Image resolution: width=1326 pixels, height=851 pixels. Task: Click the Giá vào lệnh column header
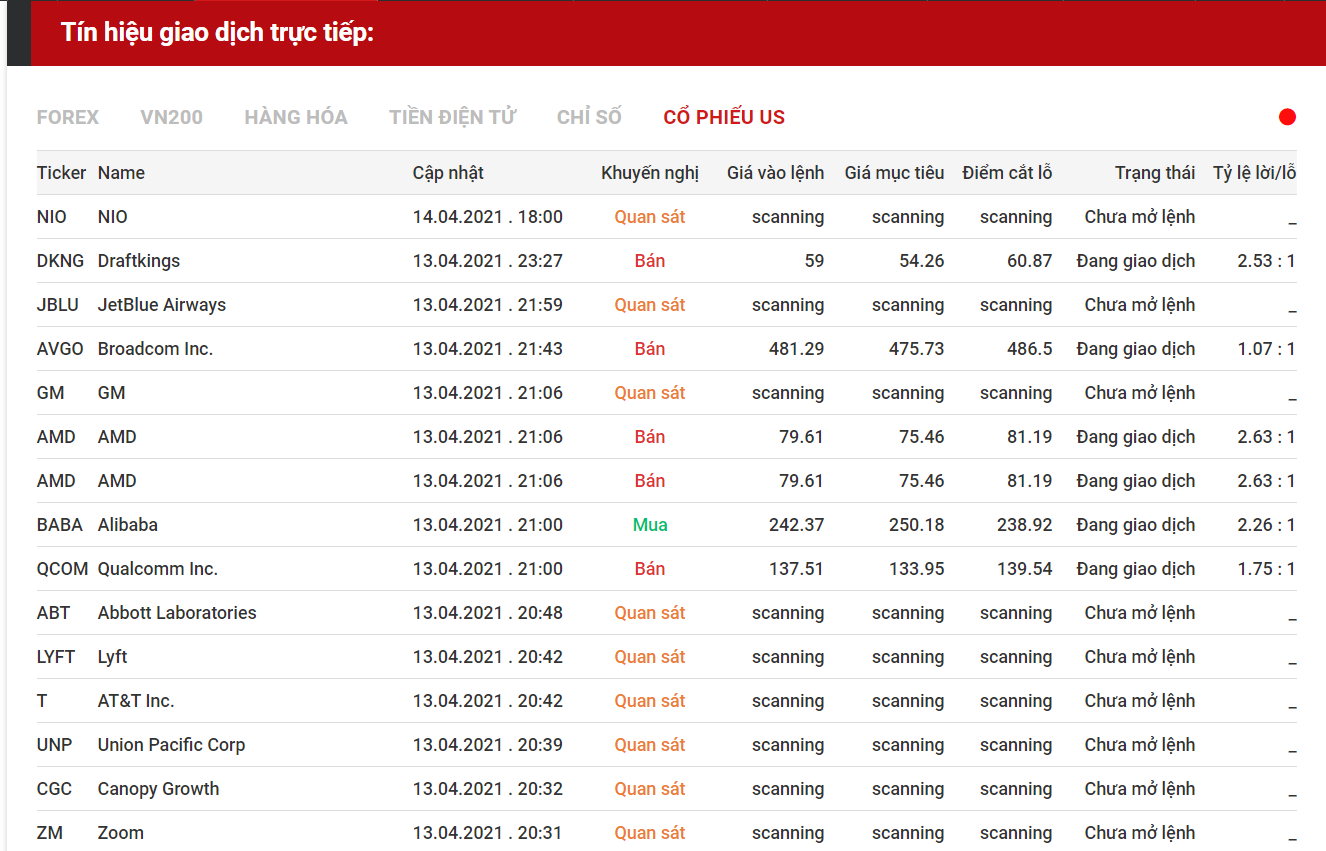(x=776, y=173)
